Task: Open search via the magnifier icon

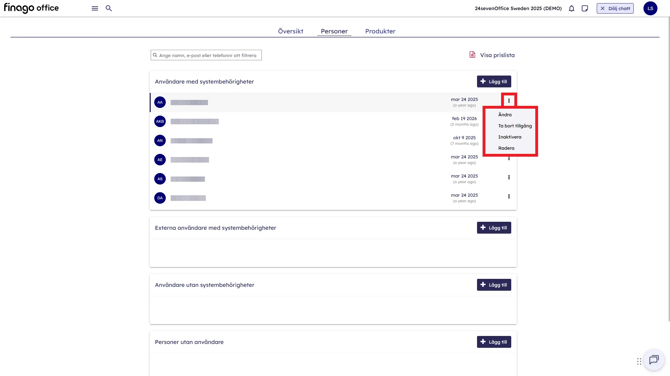Action: [x=109, y=8]
